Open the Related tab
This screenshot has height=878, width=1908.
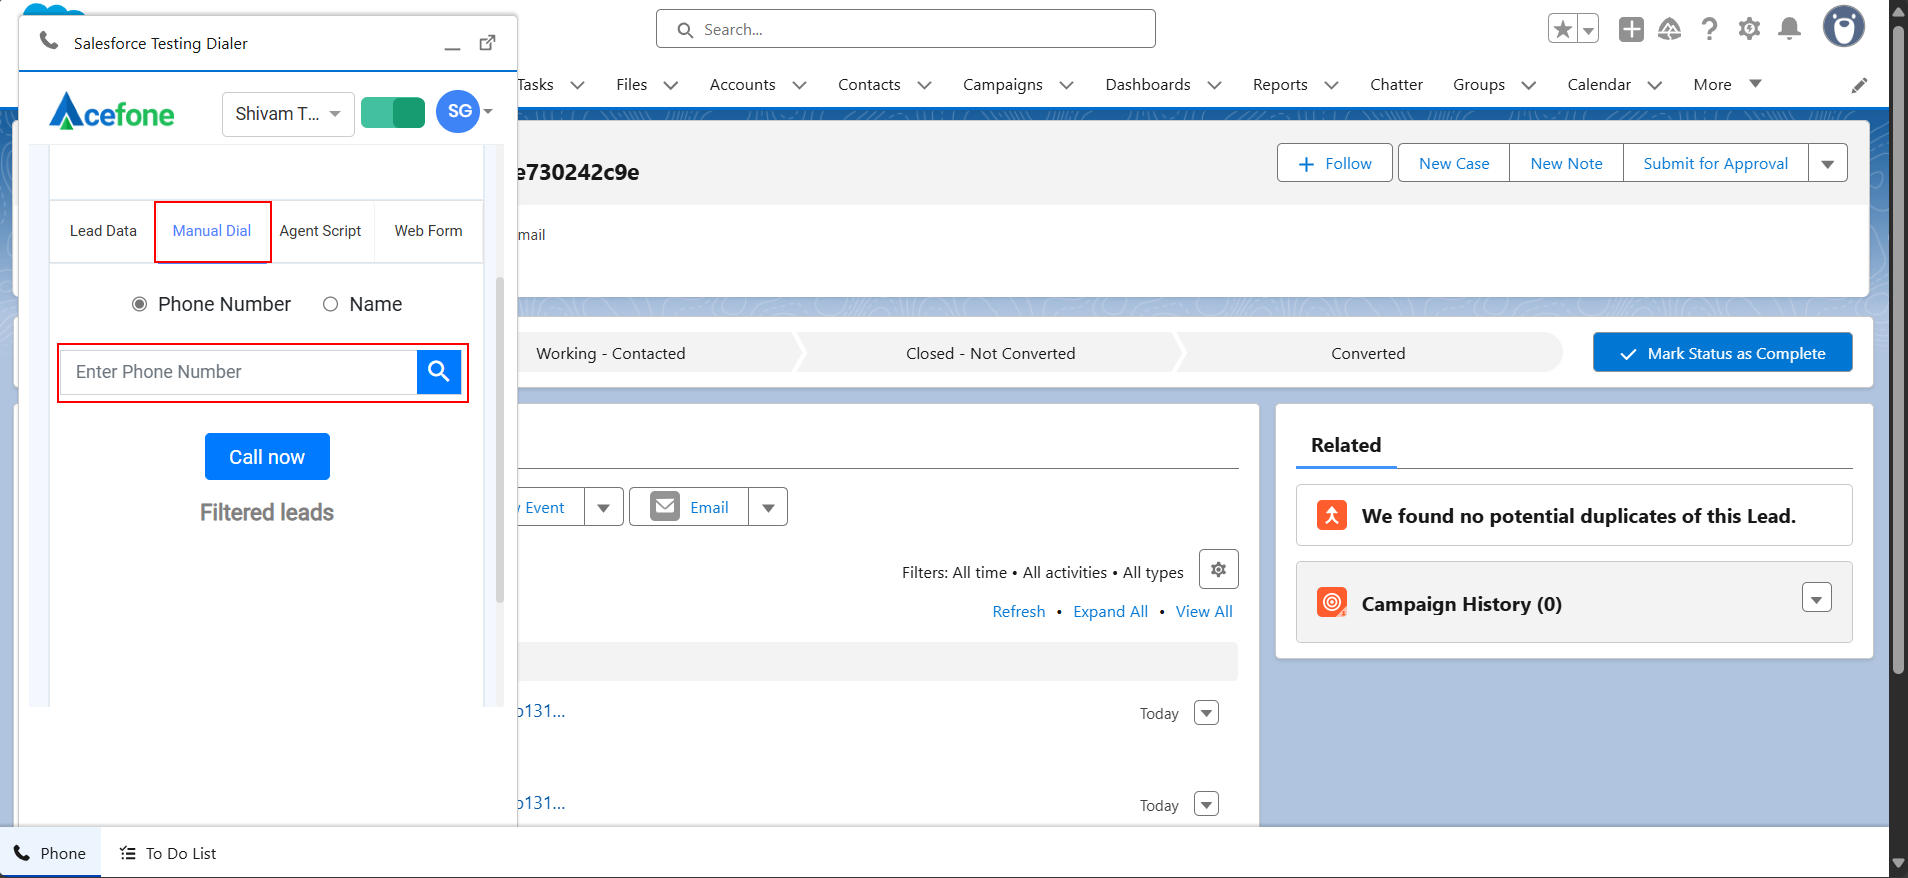[1346, 445]
